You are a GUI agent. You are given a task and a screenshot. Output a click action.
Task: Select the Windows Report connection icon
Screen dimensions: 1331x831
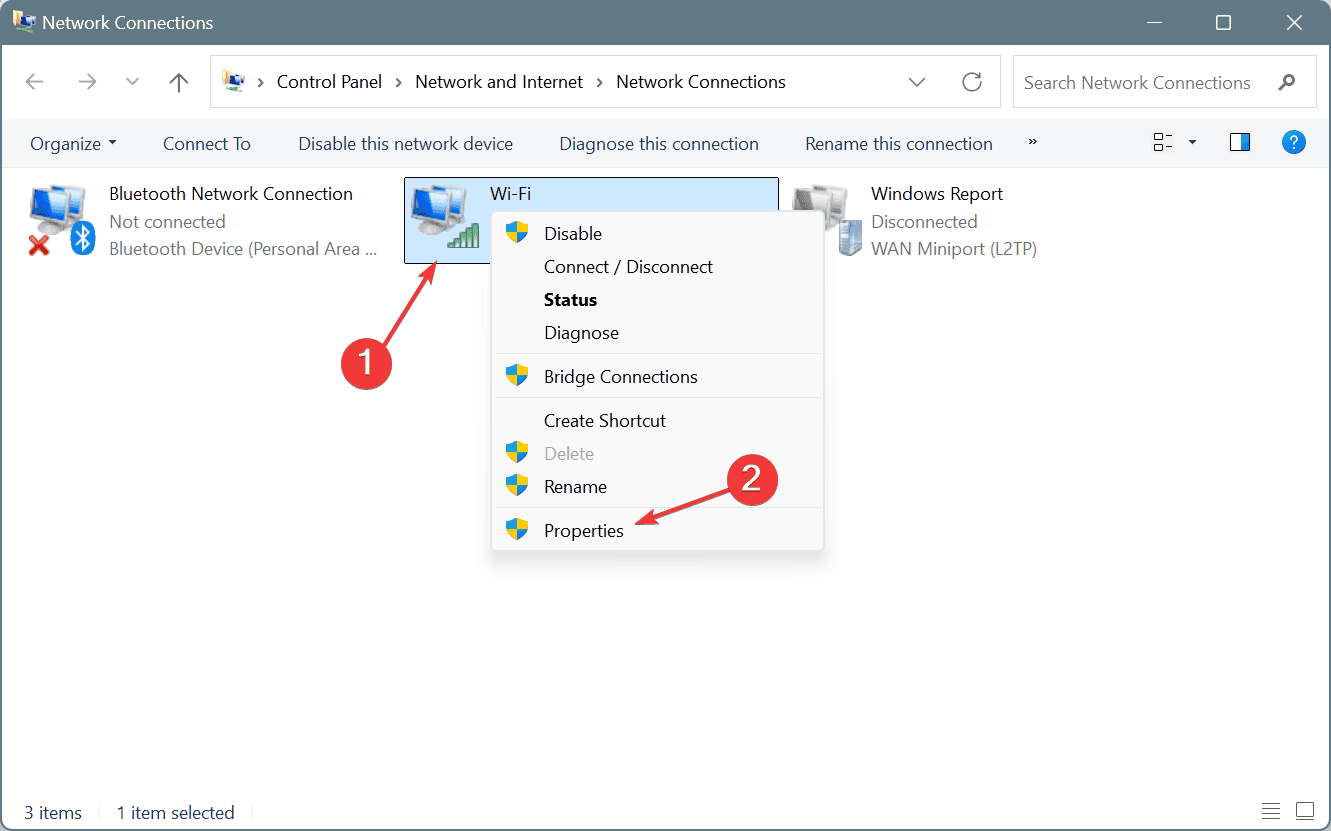click(x=828, y=220)
